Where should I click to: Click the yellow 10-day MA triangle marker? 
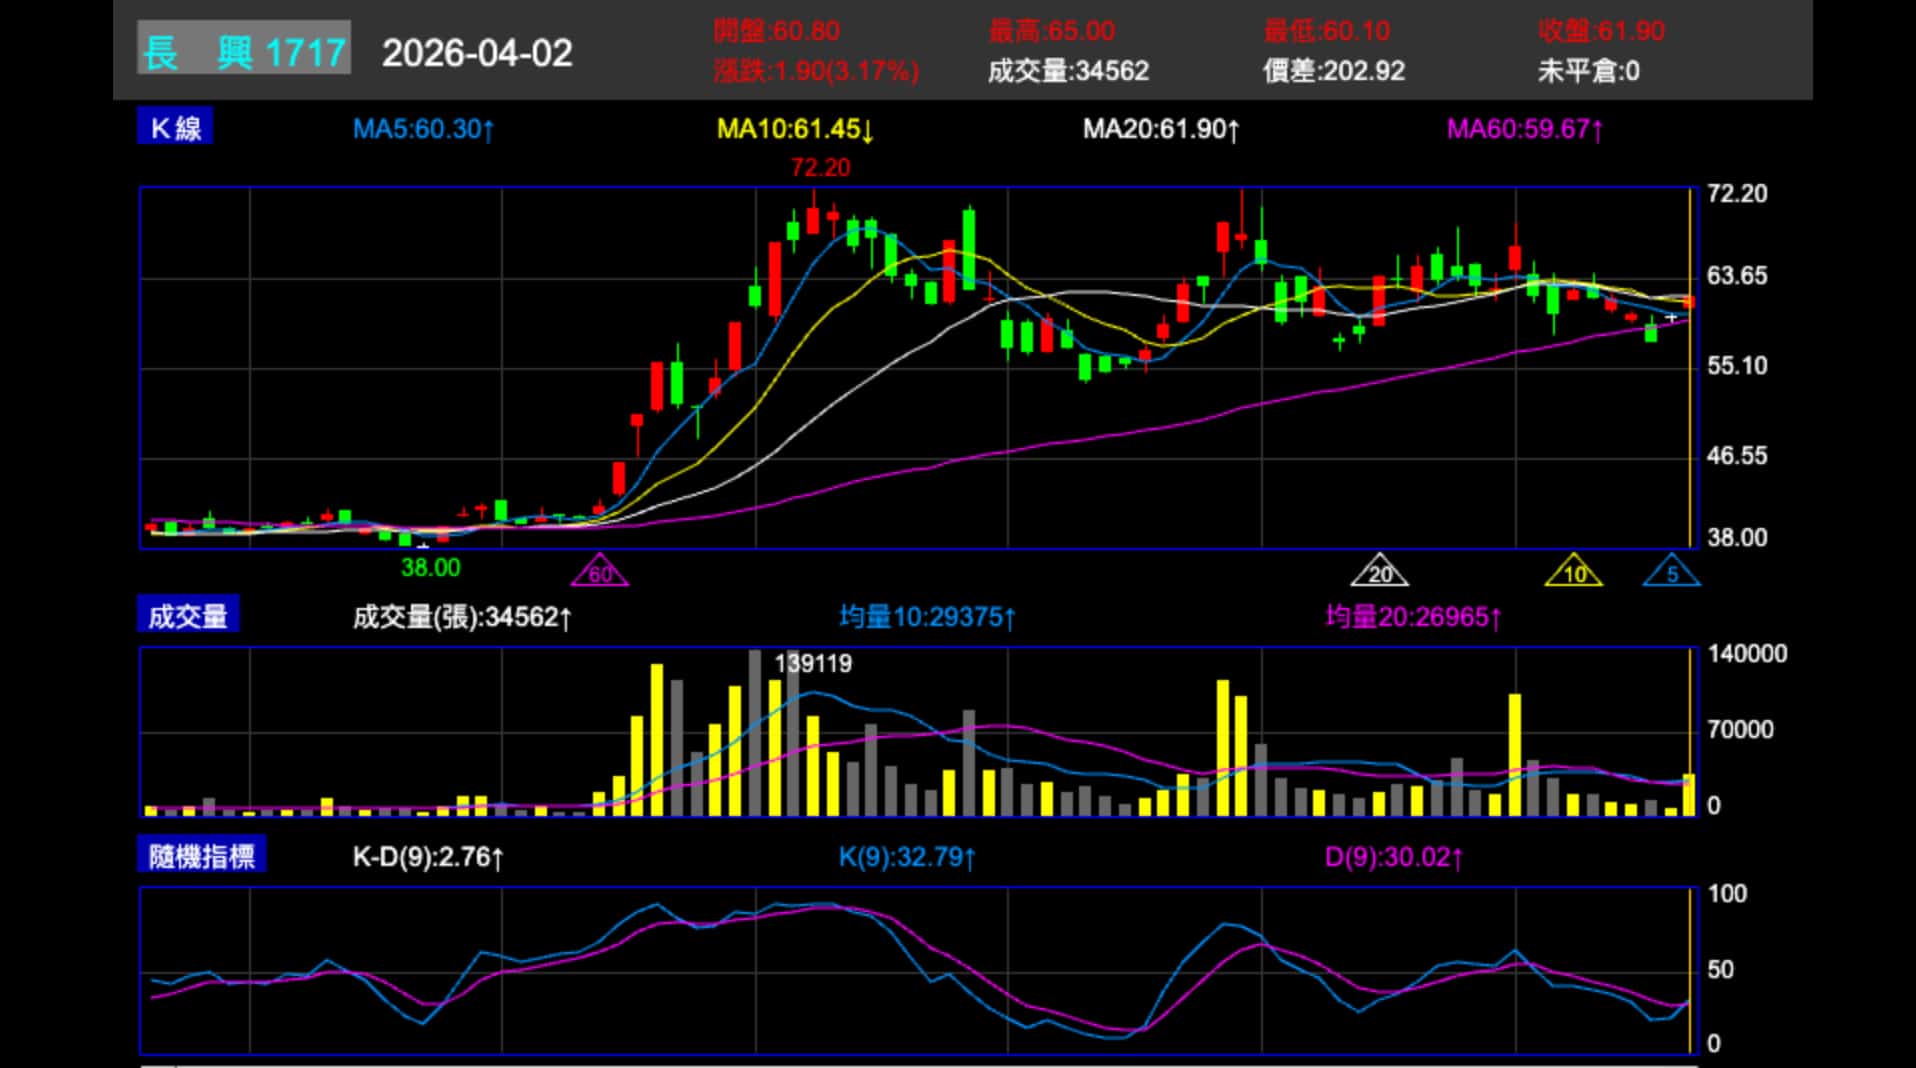click(1573, 571)
